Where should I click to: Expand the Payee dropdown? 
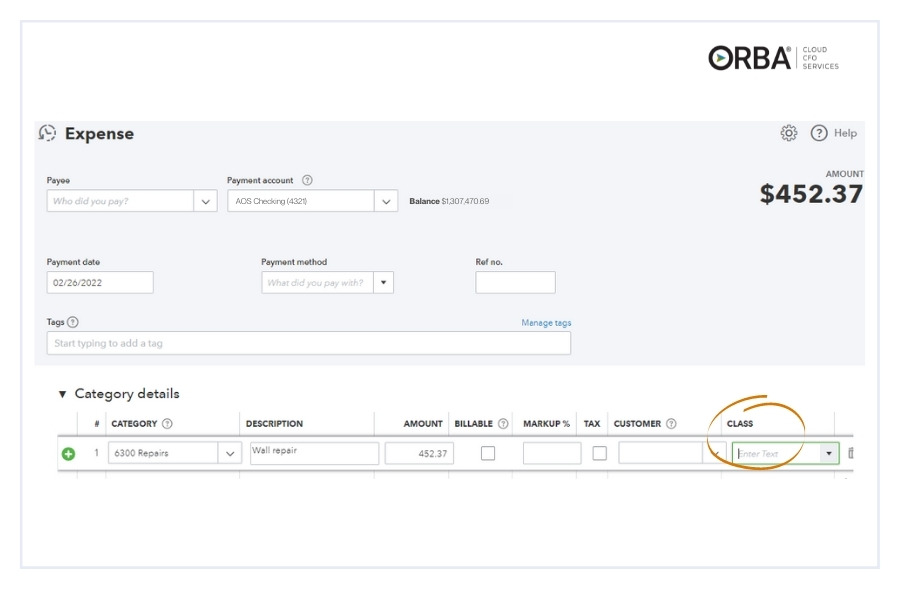[x=206, y=201]
